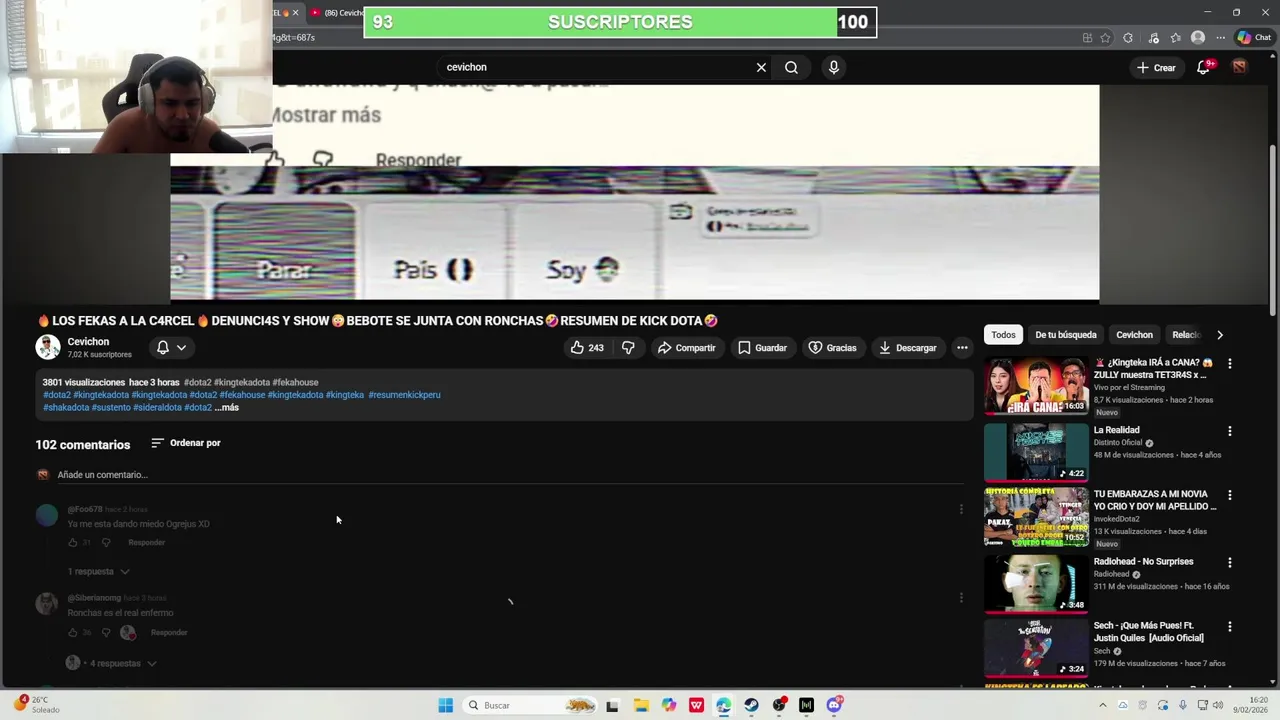The height and width of the screenshot is (720, 1280).
Task: Click Compartir share button
Action: (x=686, y=348)
